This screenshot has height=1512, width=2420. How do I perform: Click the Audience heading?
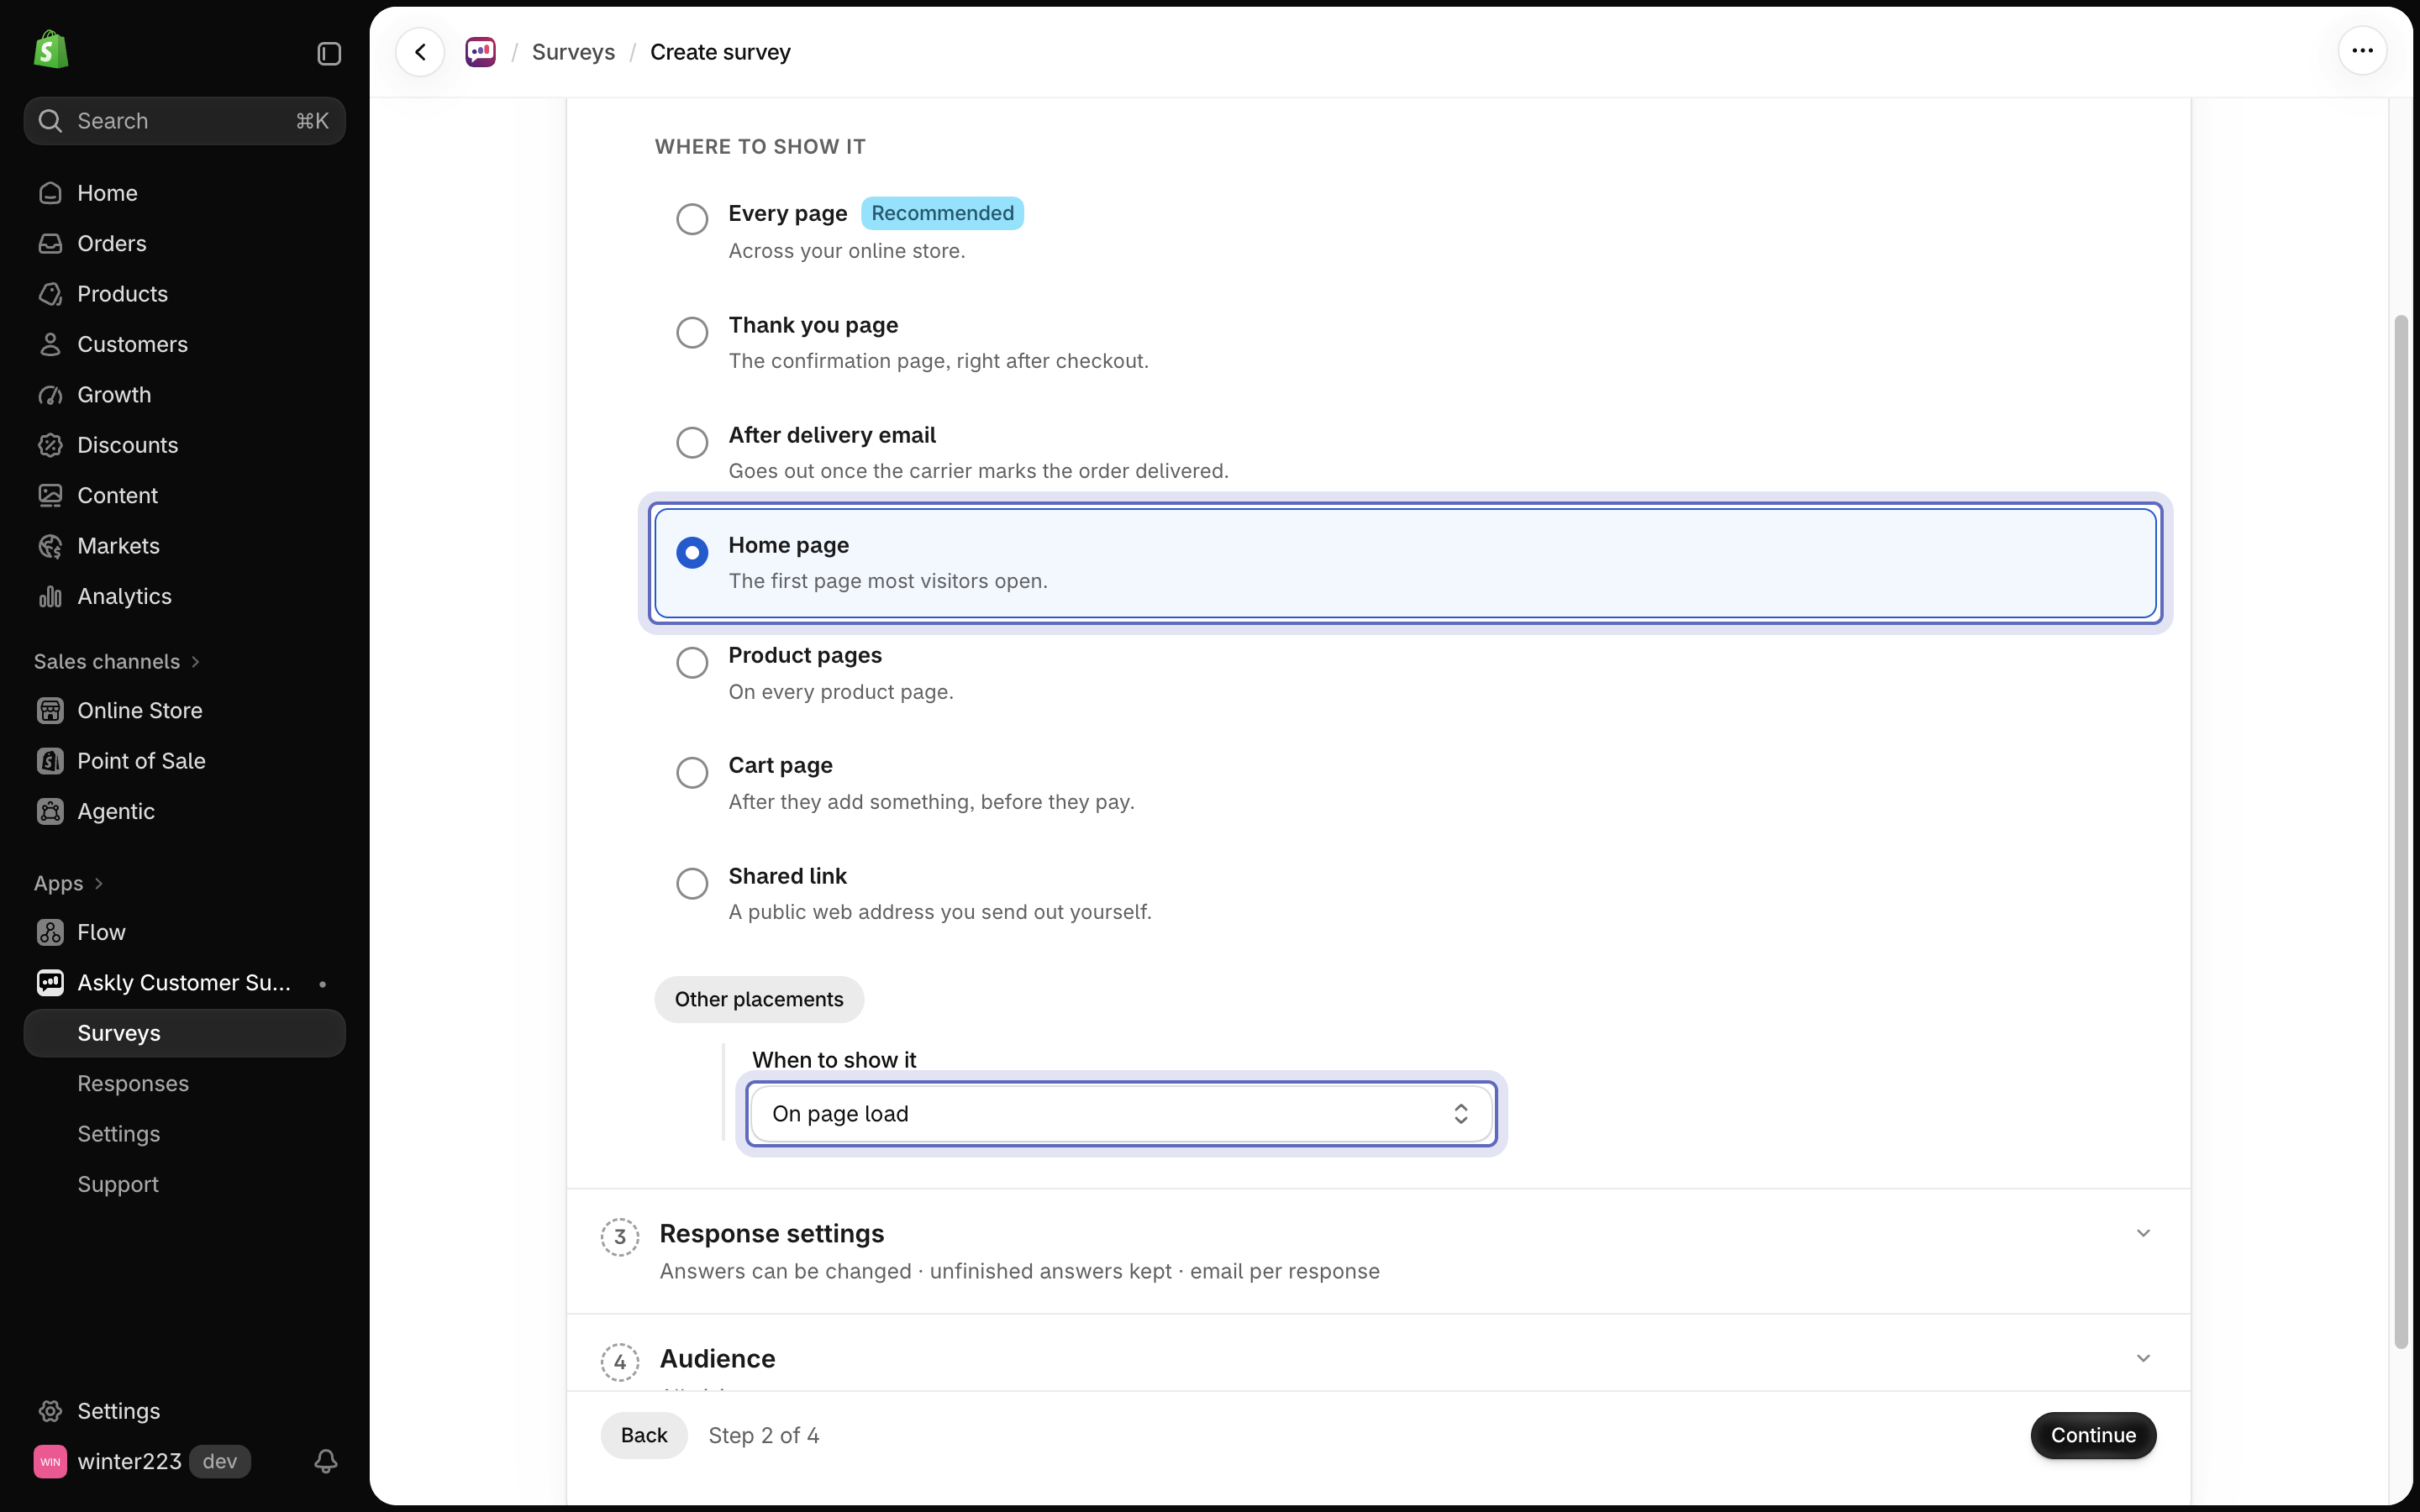tap(717, 1358)
